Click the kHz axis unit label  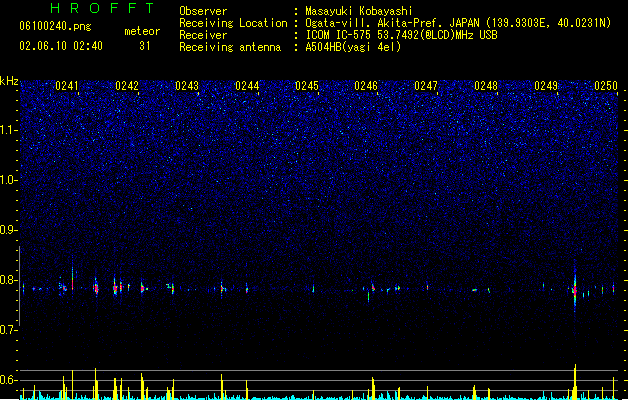coord(9,81)
